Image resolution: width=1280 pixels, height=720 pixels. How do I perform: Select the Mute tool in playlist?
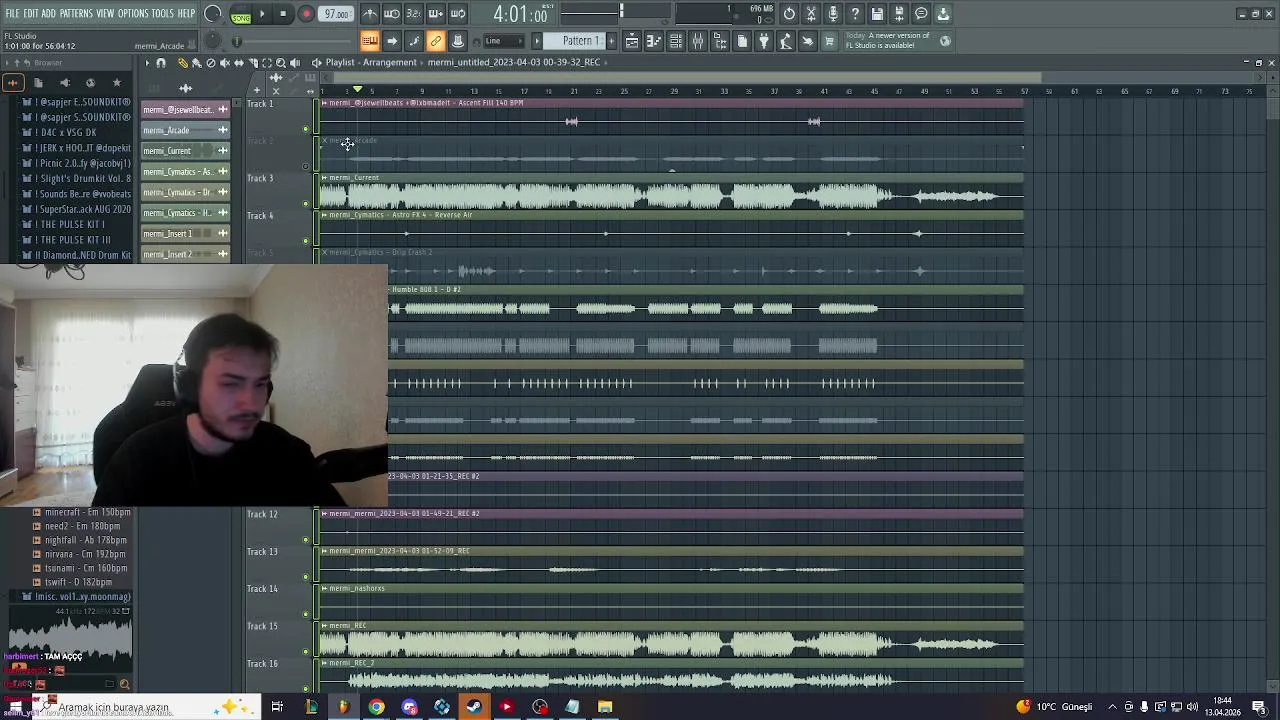point(224,63)
